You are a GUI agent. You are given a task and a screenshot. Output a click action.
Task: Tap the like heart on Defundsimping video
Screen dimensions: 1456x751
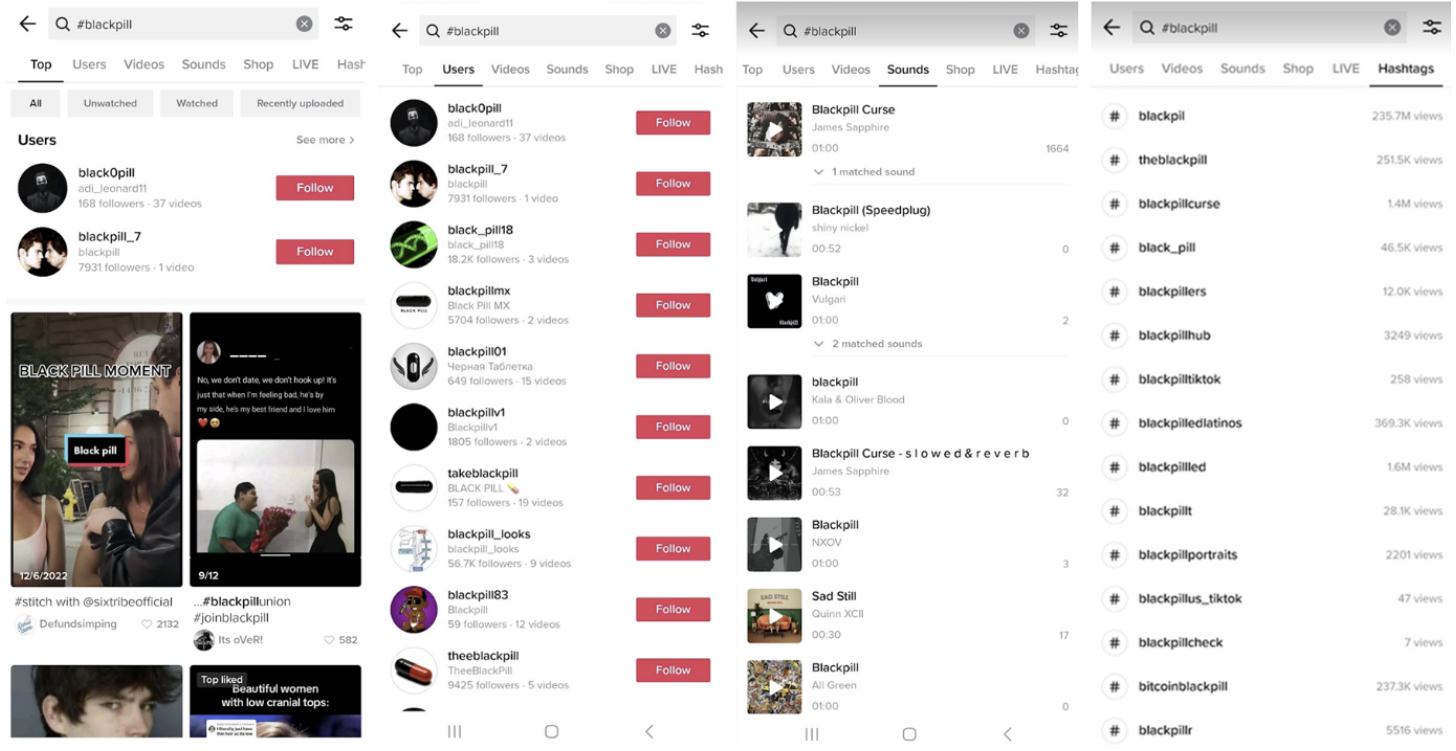pyautogui.click(x=147, y=624)
